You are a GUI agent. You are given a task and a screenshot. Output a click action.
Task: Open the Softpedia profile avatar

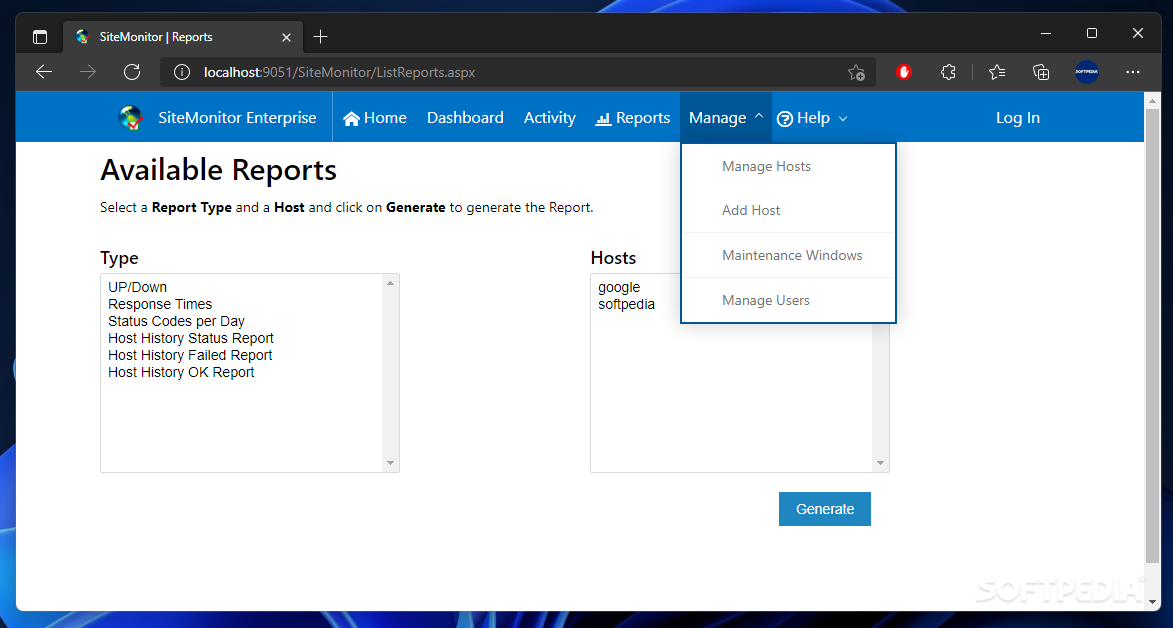point(1086,73)
